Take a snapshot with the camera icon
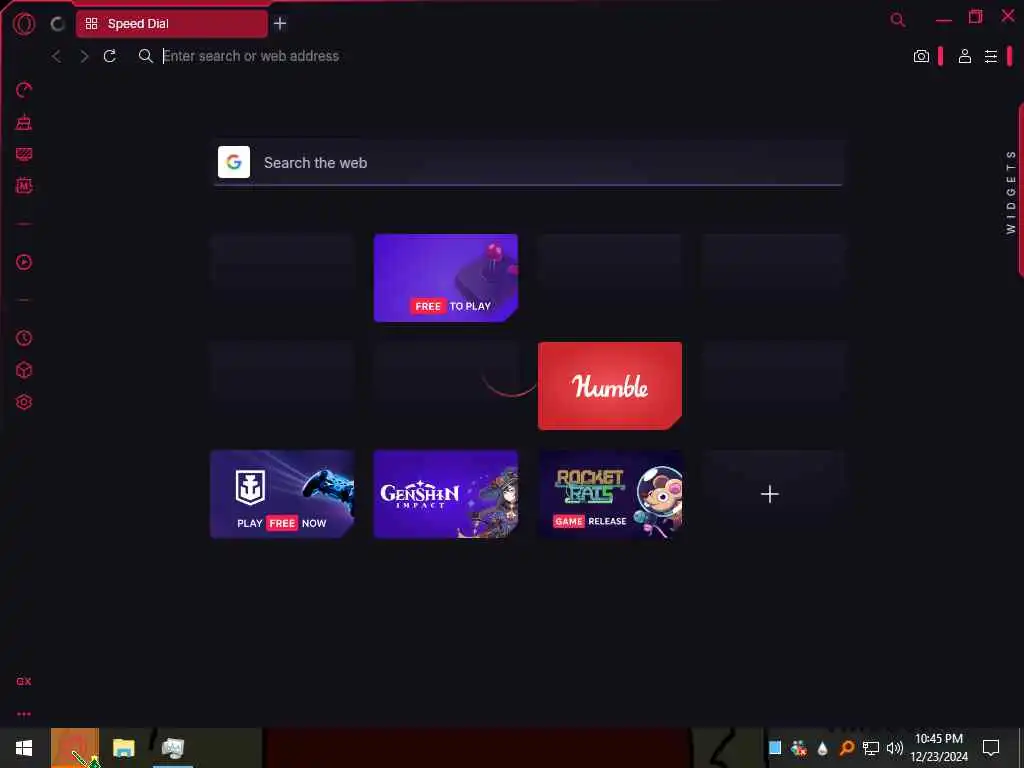1024x768 pixels. 921,56
